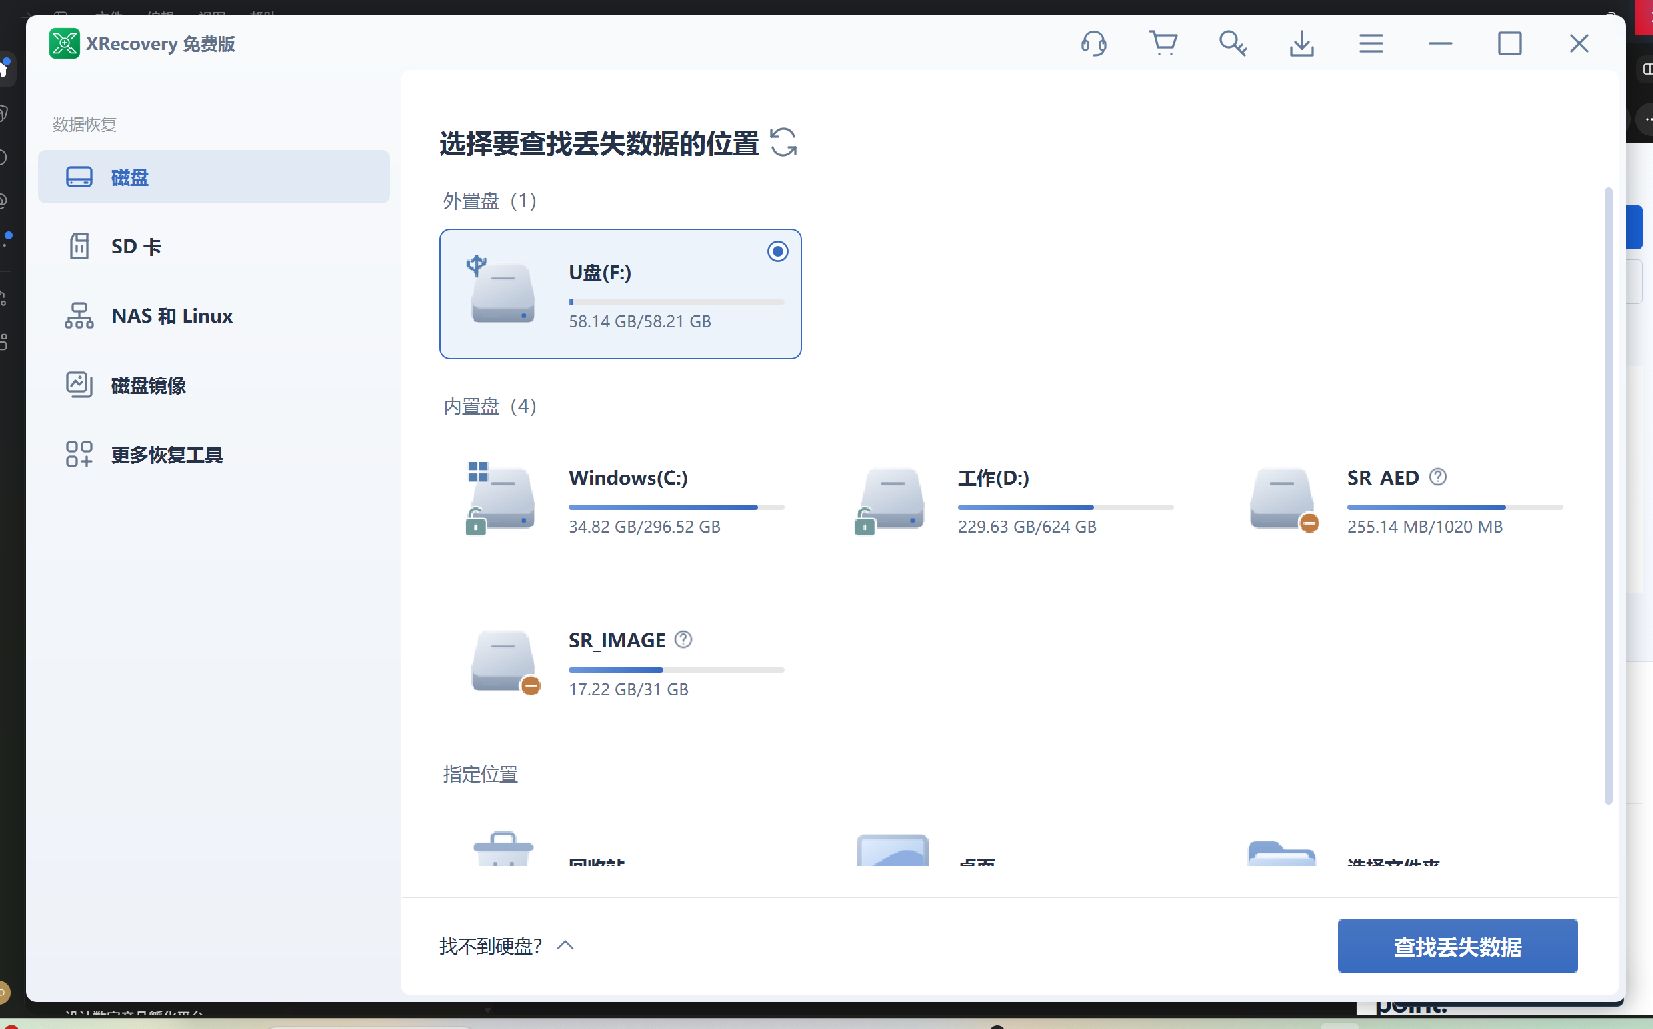Choose the select-folder location icon

1282,852
